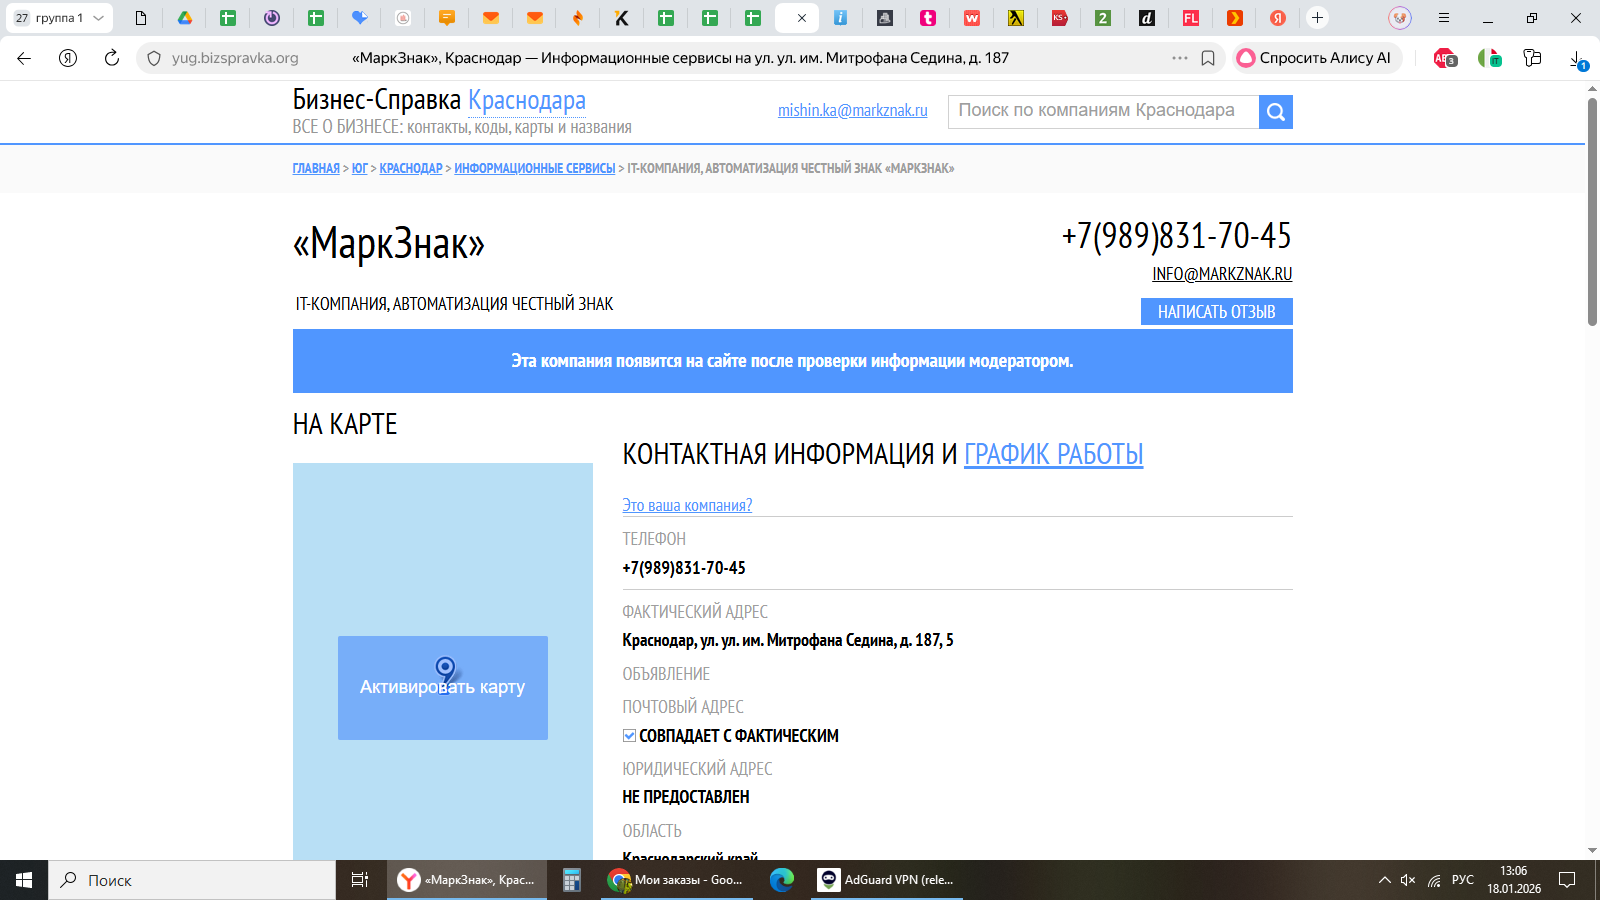
Task: Open the ГРАФИК РАБОТЫ link
Action: (x=1053, y=454)
